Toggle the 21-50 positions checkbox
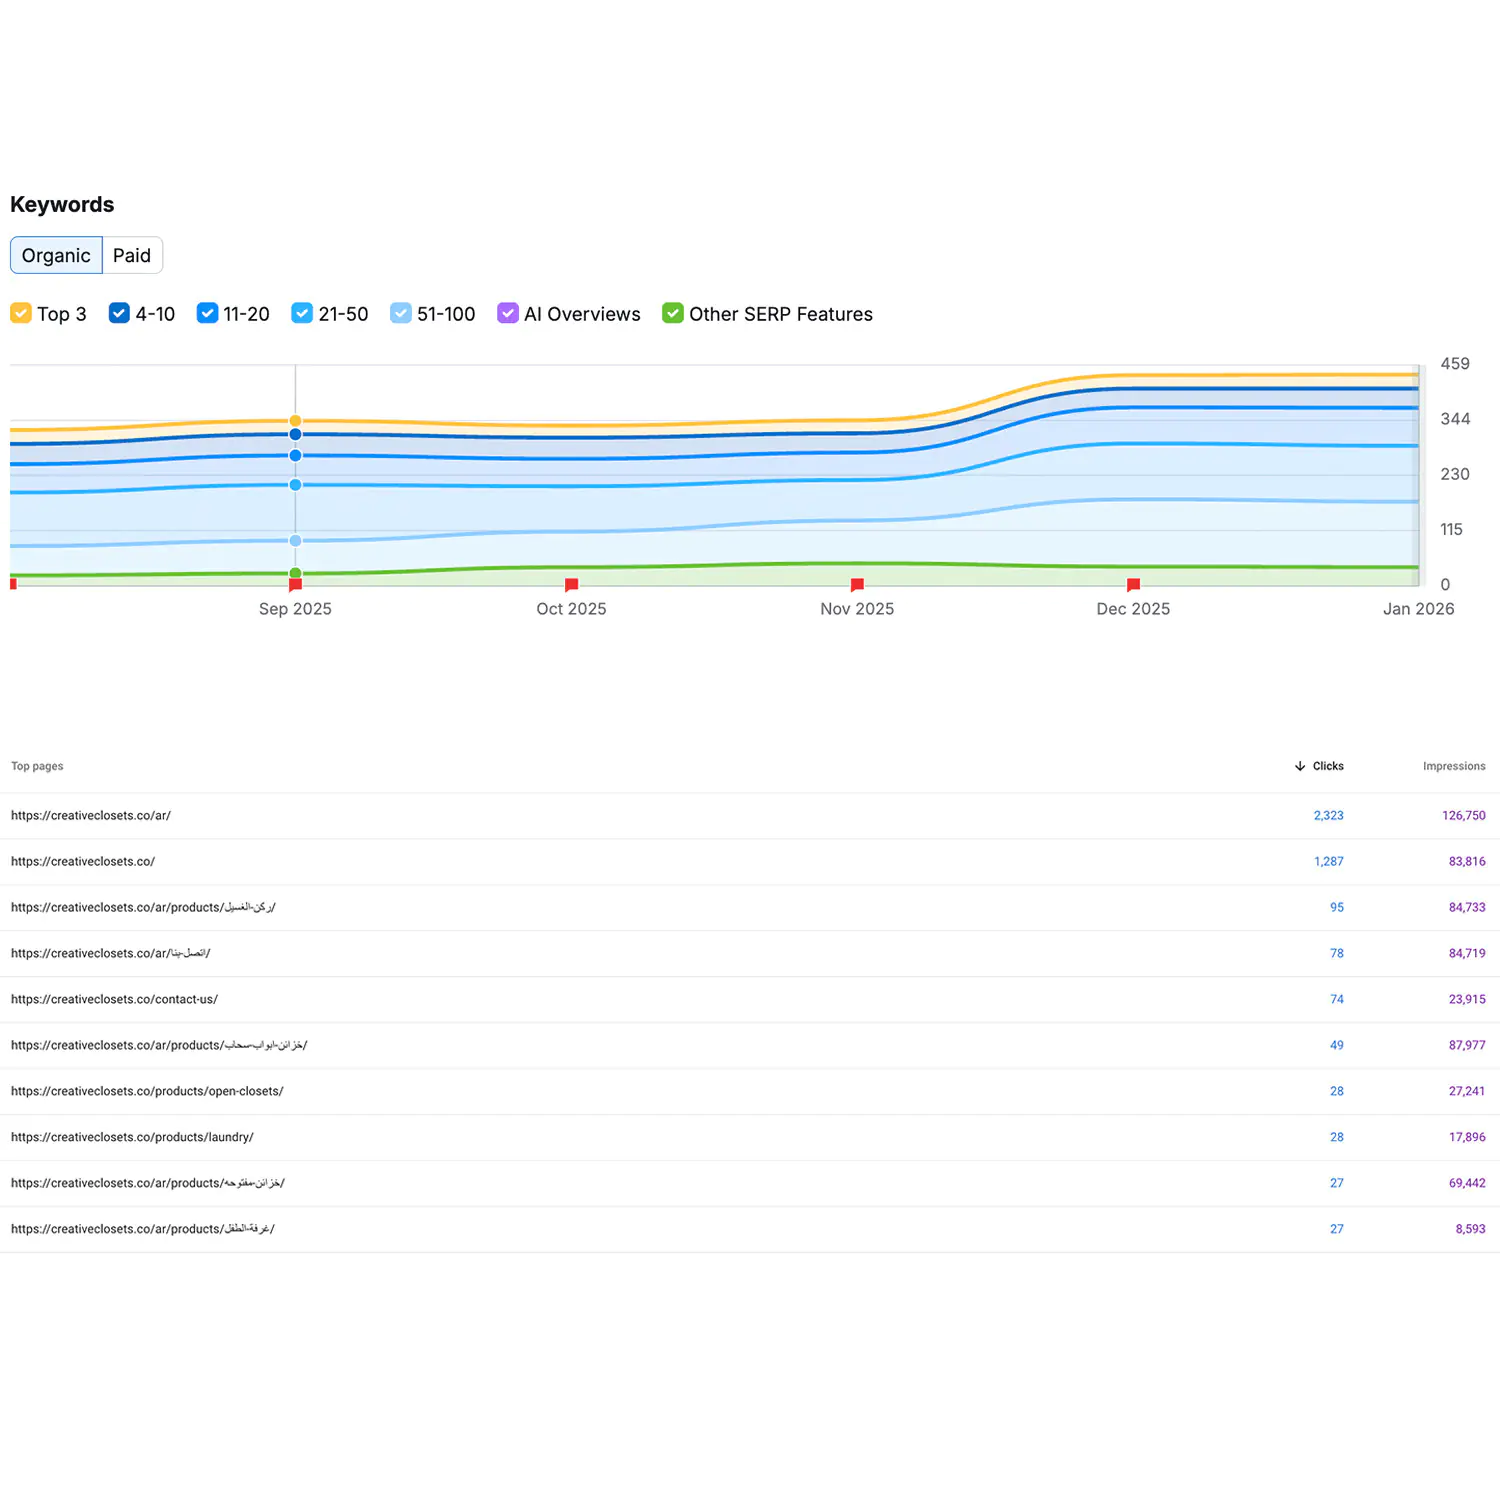This screenshot has height=1500, width=1500. pos(302,313)
